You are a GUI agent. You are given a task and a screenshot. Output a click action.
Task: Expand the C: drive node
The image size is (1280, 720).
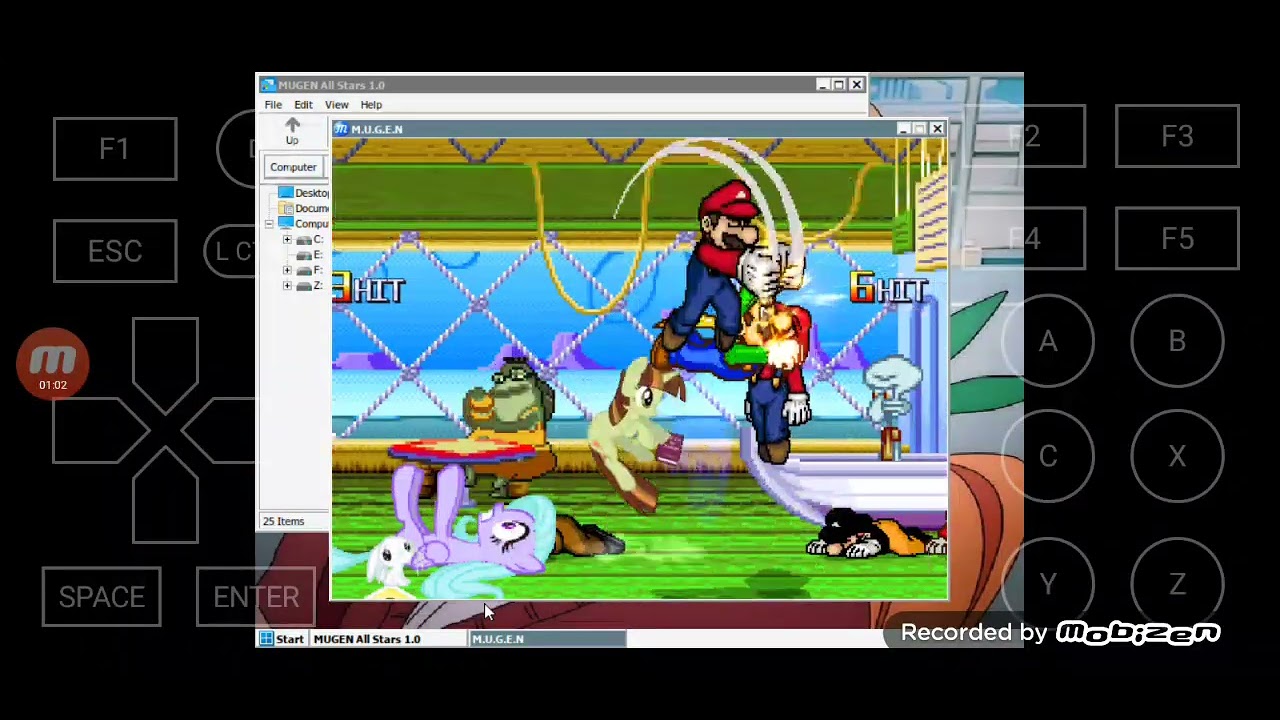click(x=287, y=240)
